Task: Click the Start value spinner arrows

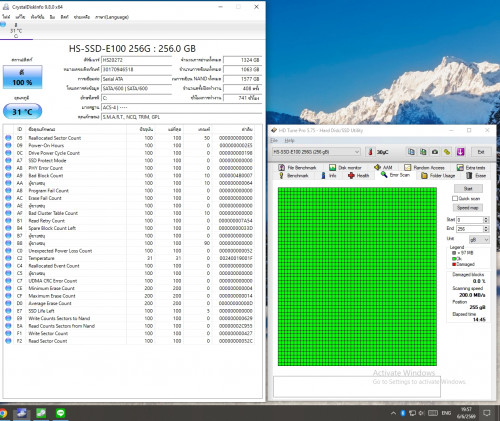Action: (486, 220)
